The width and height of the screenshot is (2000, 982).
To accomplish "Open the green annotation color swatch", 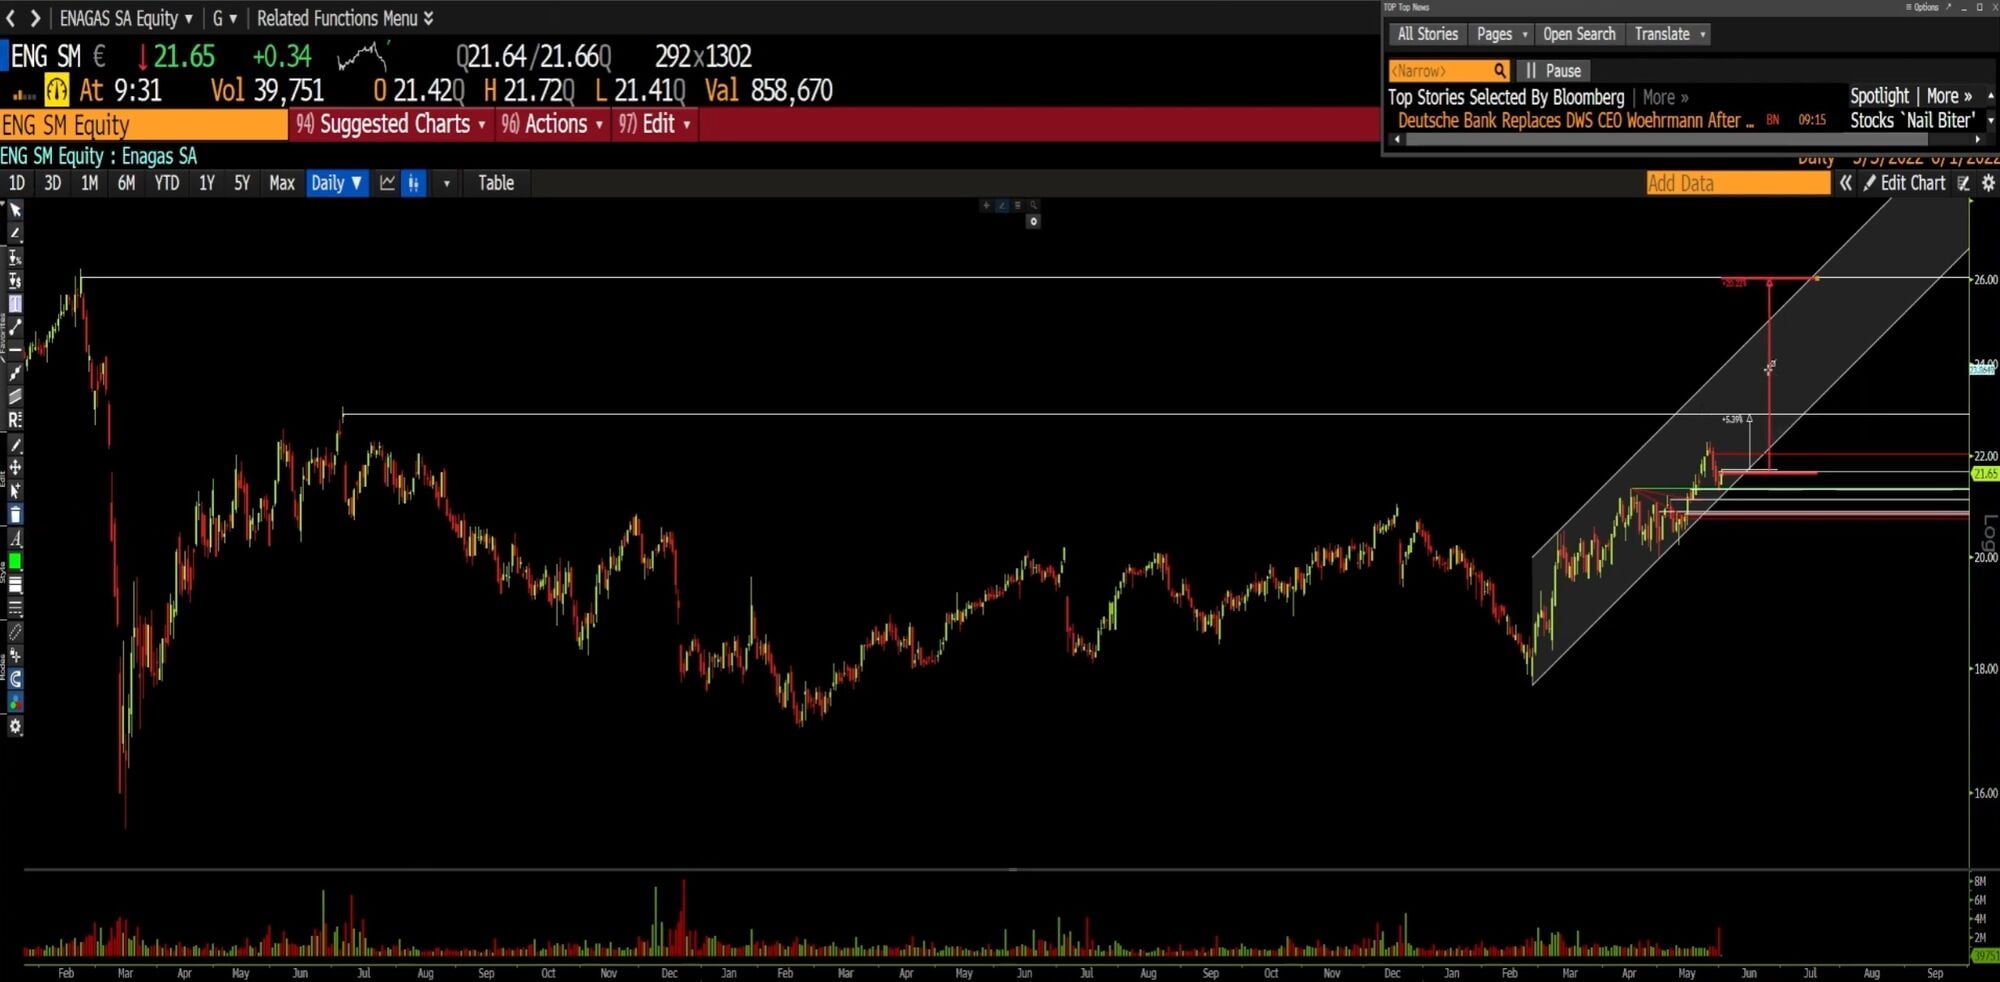I will click(15, 562).
